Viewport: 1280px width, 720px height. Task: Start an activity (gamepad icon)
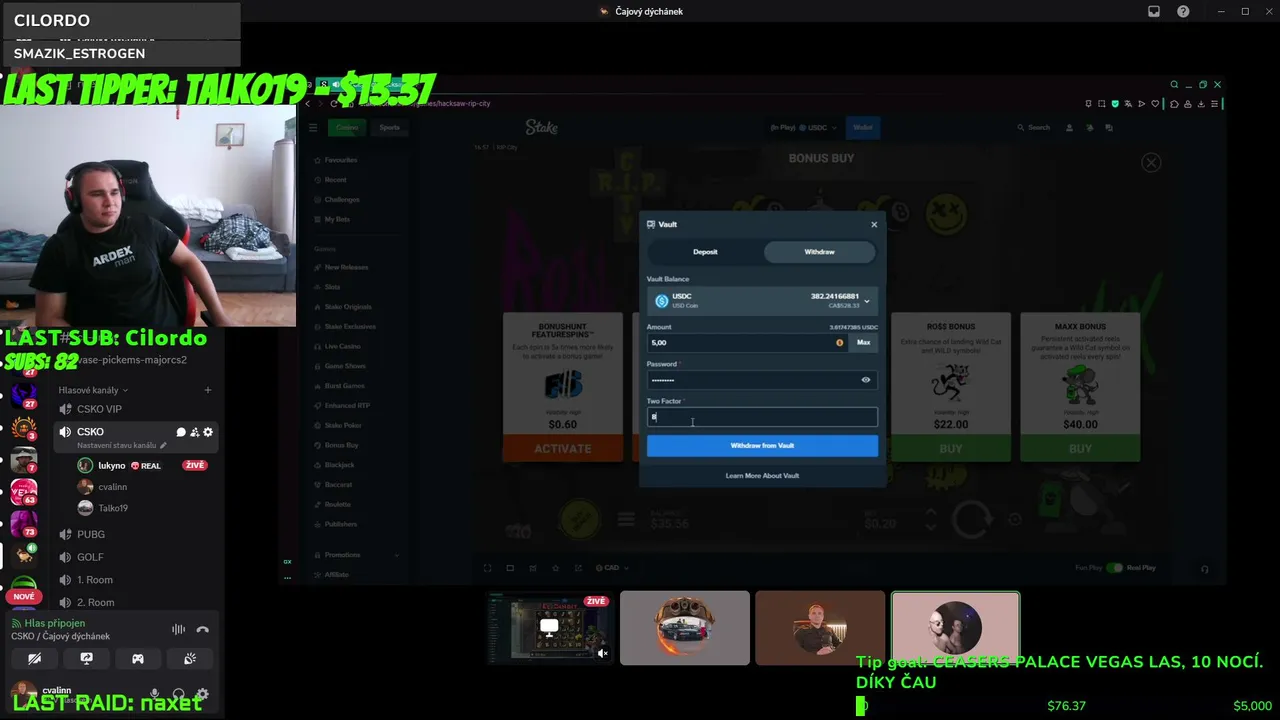(x=138, y=658)
